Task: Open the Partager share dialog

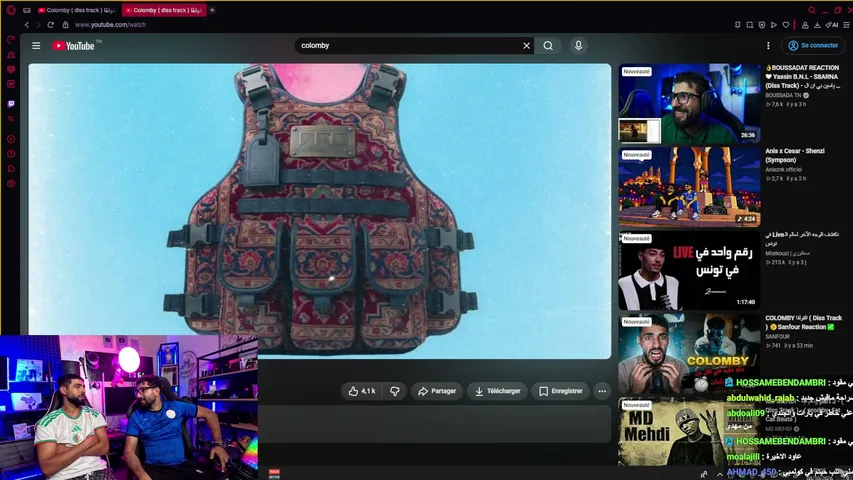Action: 437,391
